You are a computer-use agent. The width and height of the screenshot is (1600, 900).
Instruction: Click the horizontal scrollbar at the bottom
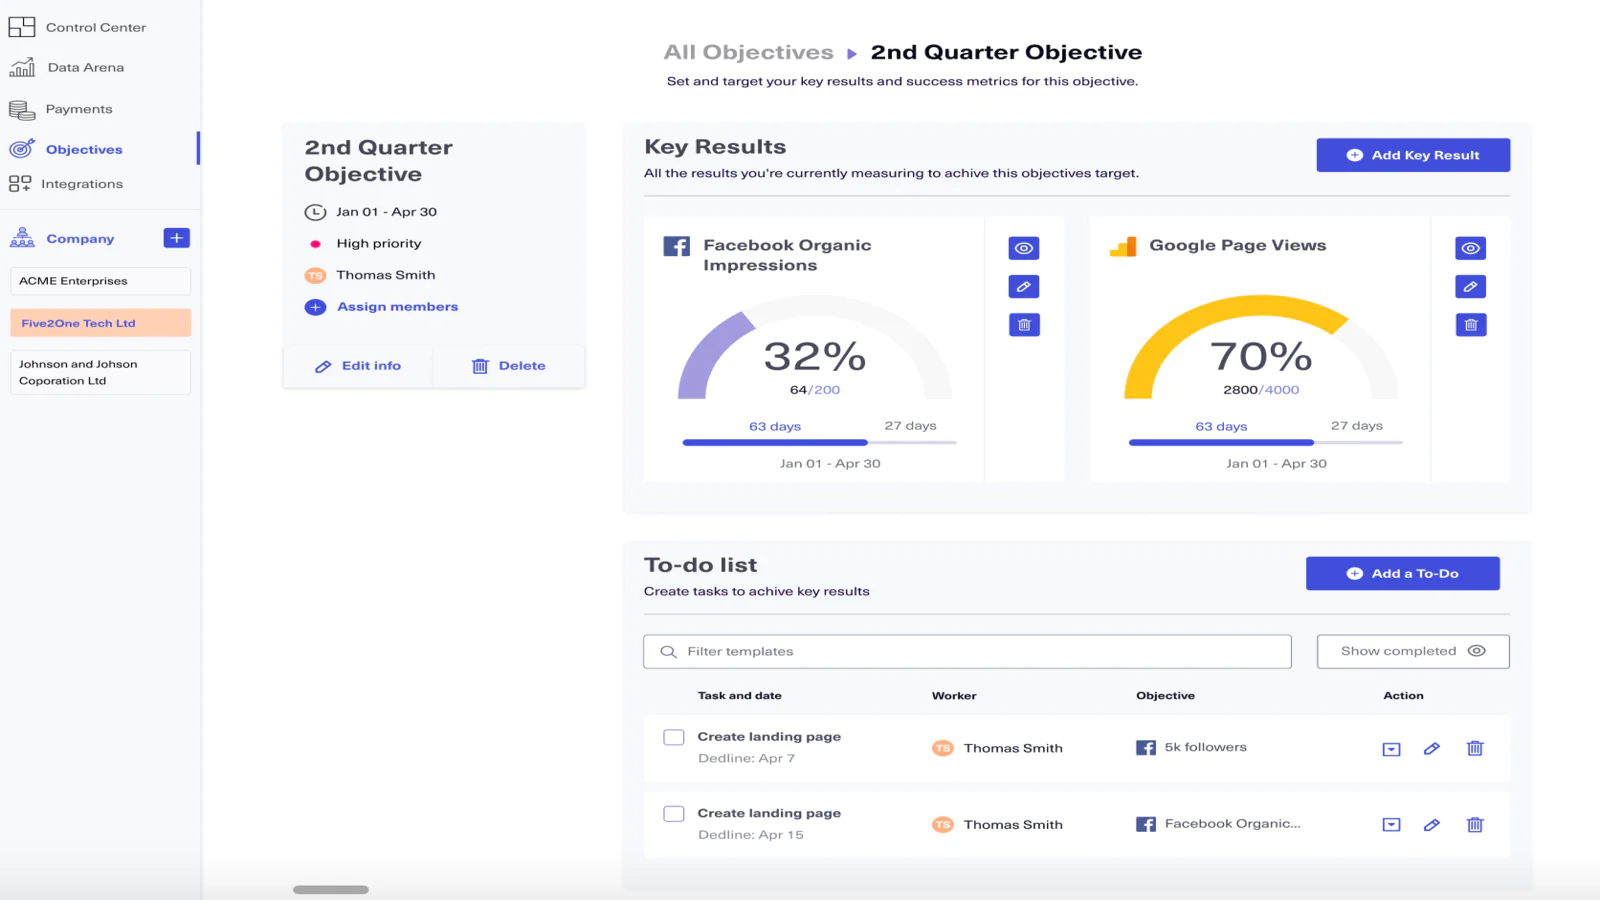click(331, 889)
